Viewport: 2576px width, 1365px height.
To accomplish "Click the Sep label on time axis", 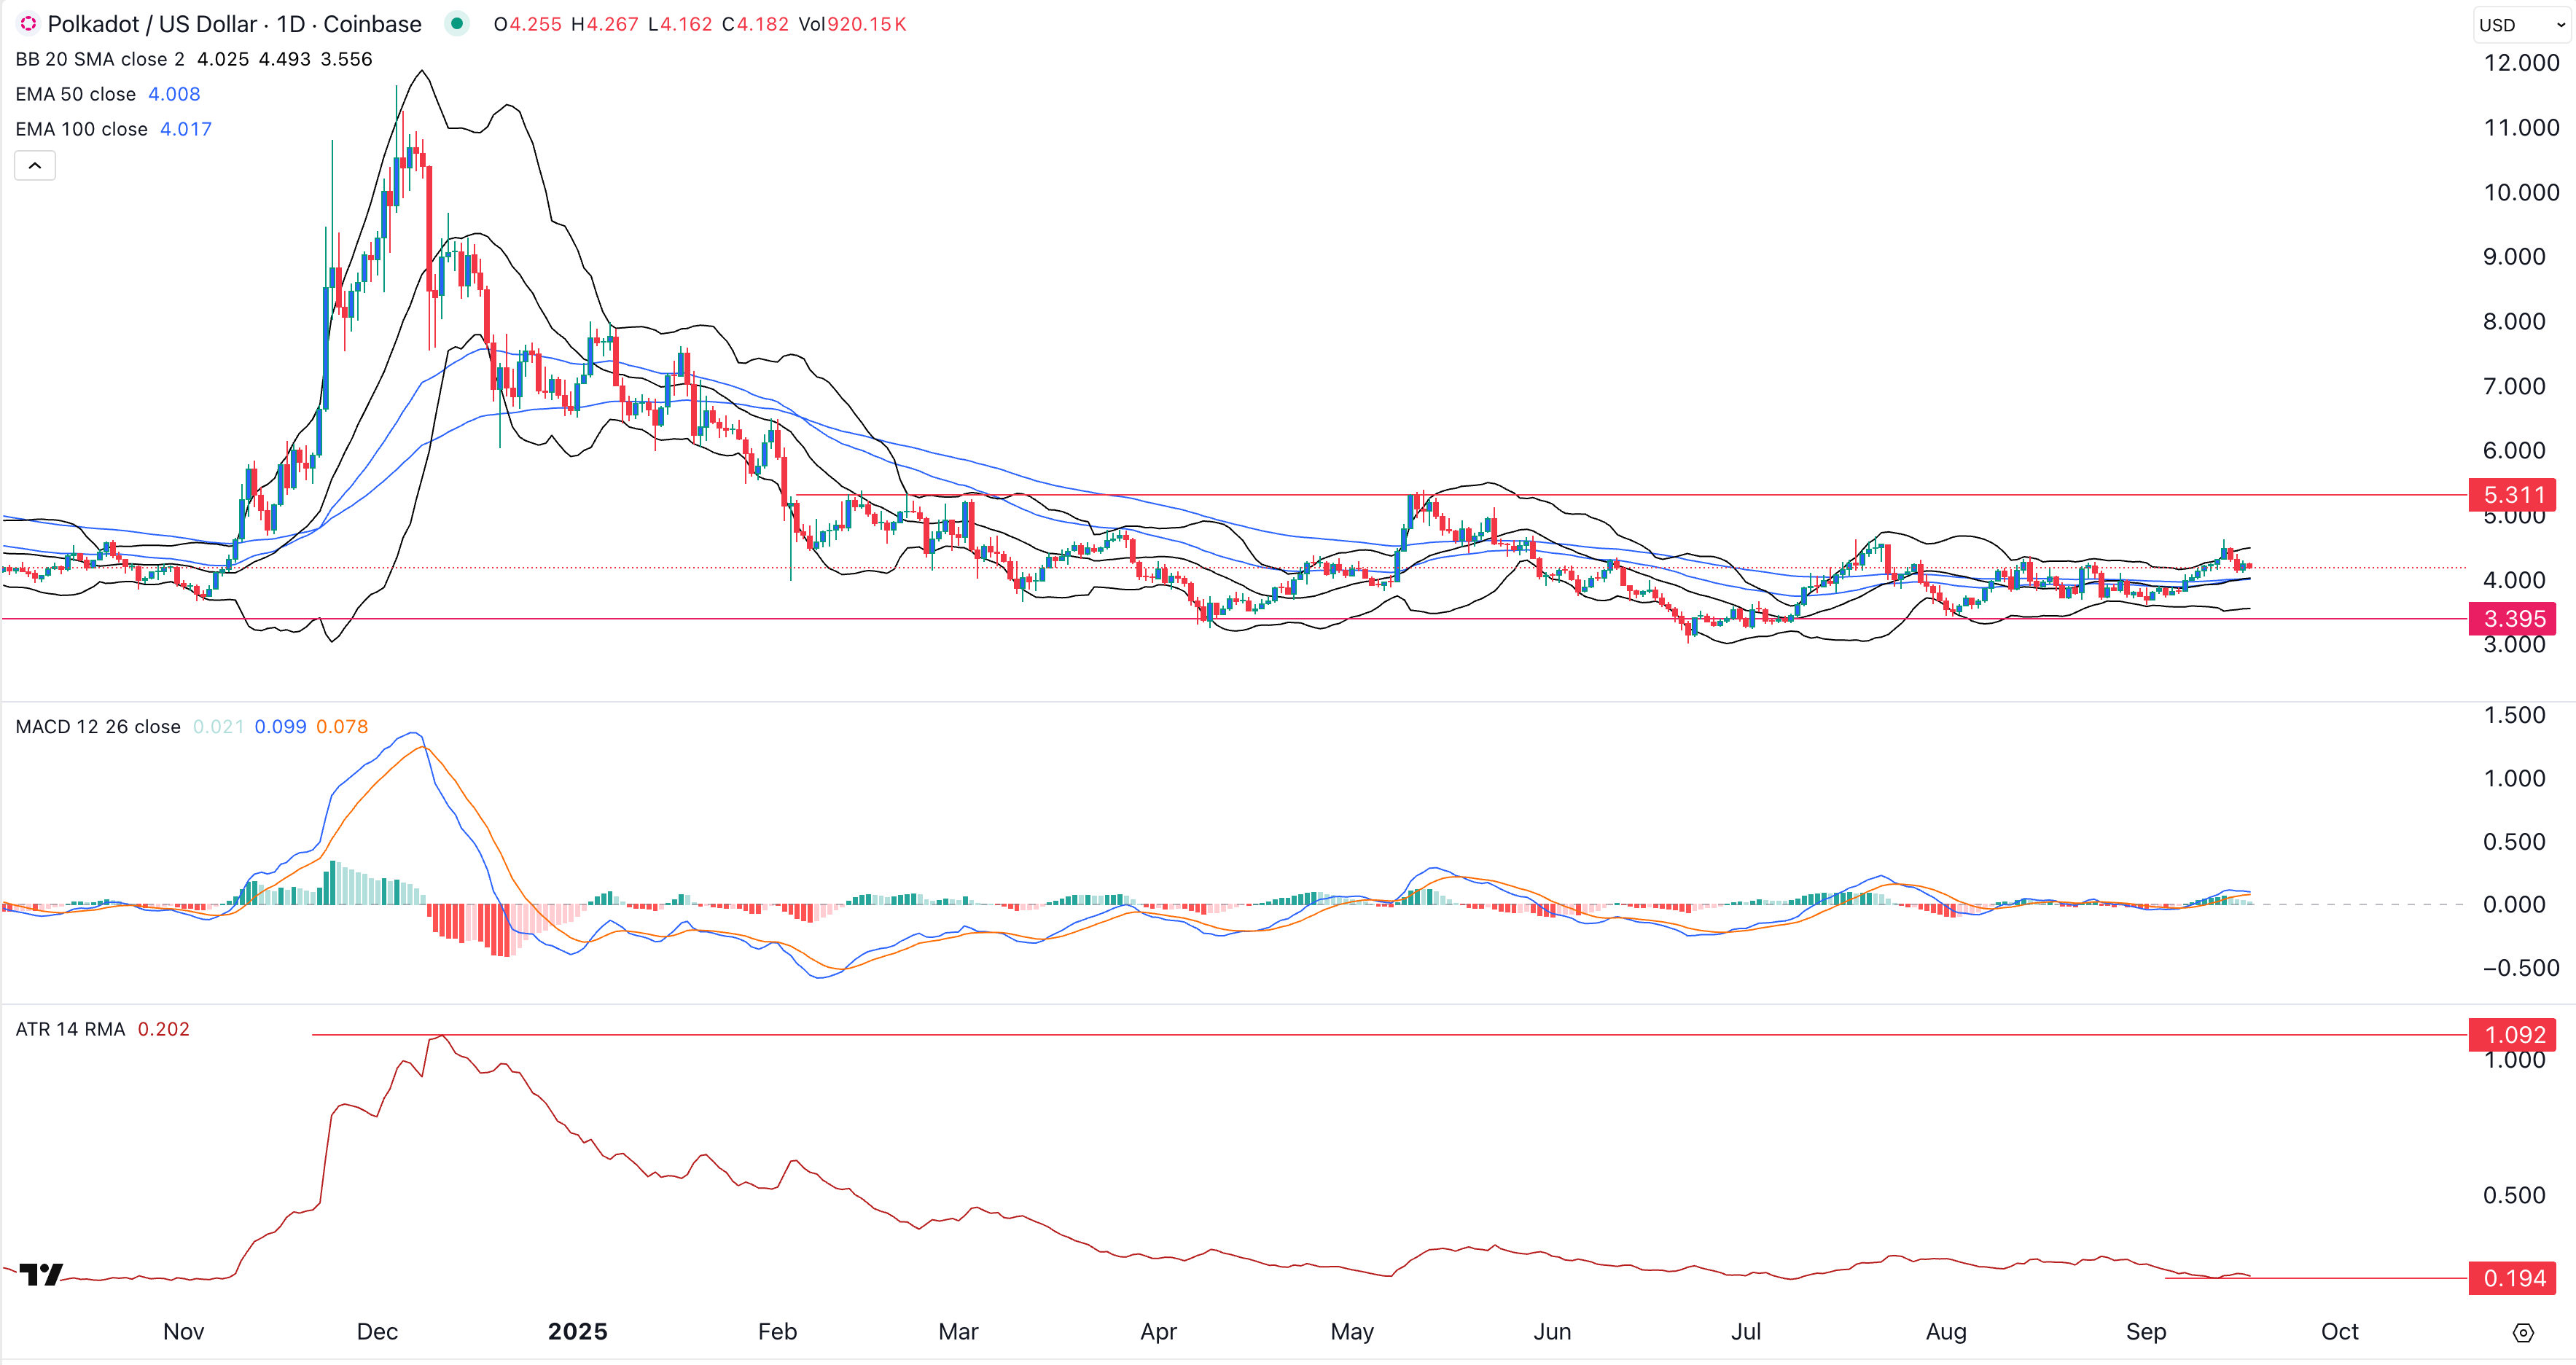I will [2146, 1332].
